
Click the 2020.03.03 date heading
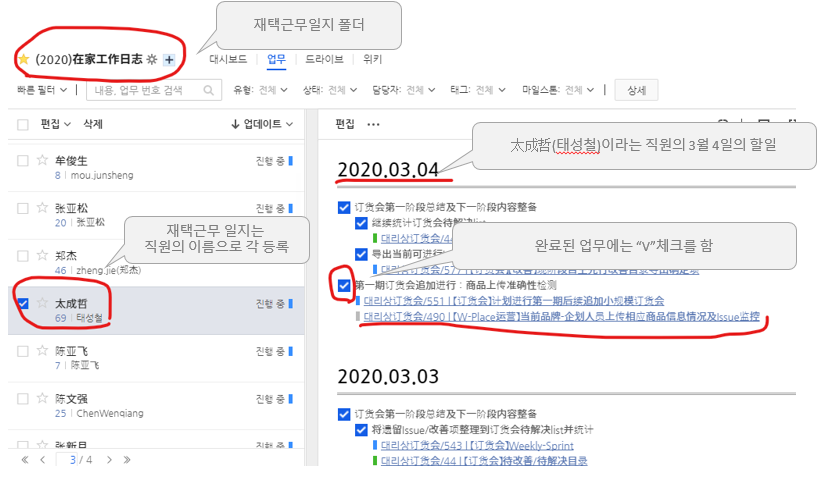click(388, 377)
